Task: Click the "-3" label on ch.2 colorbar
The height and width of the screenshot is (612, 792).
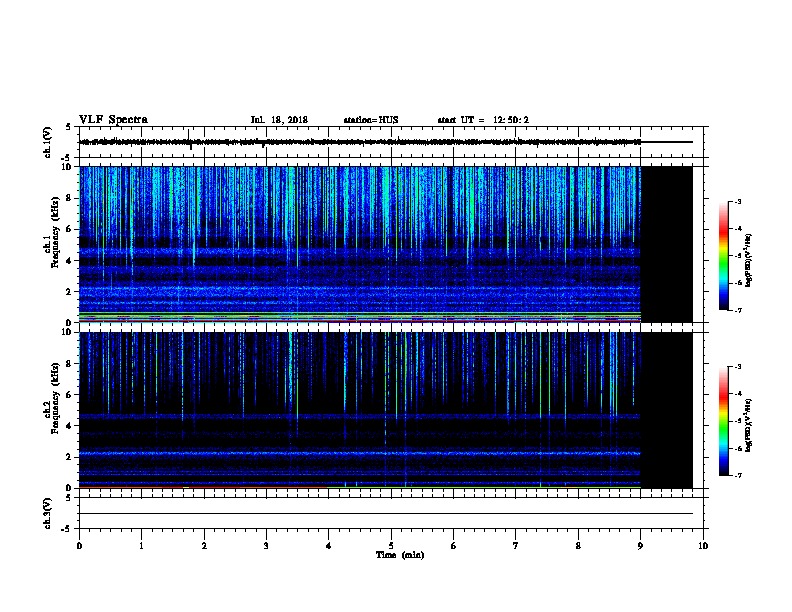Action: [738, 367]
